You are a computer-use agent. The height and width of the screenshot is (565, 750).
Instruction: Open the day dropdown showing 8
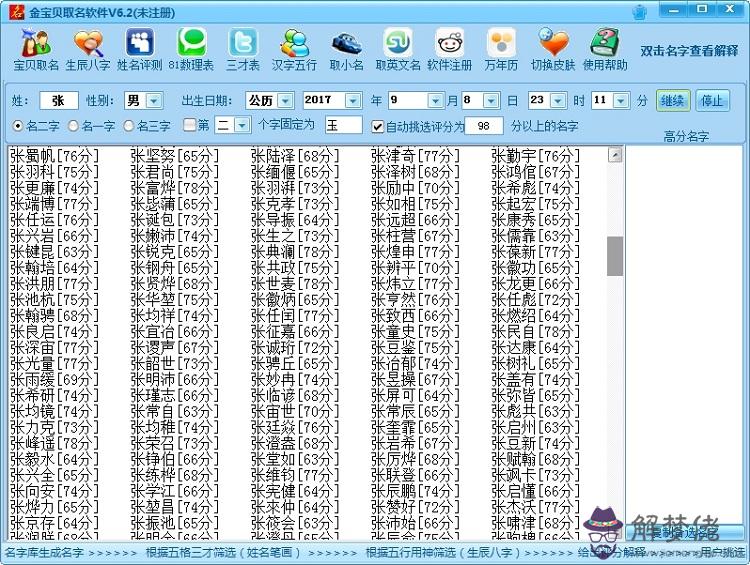coord(491,101)
